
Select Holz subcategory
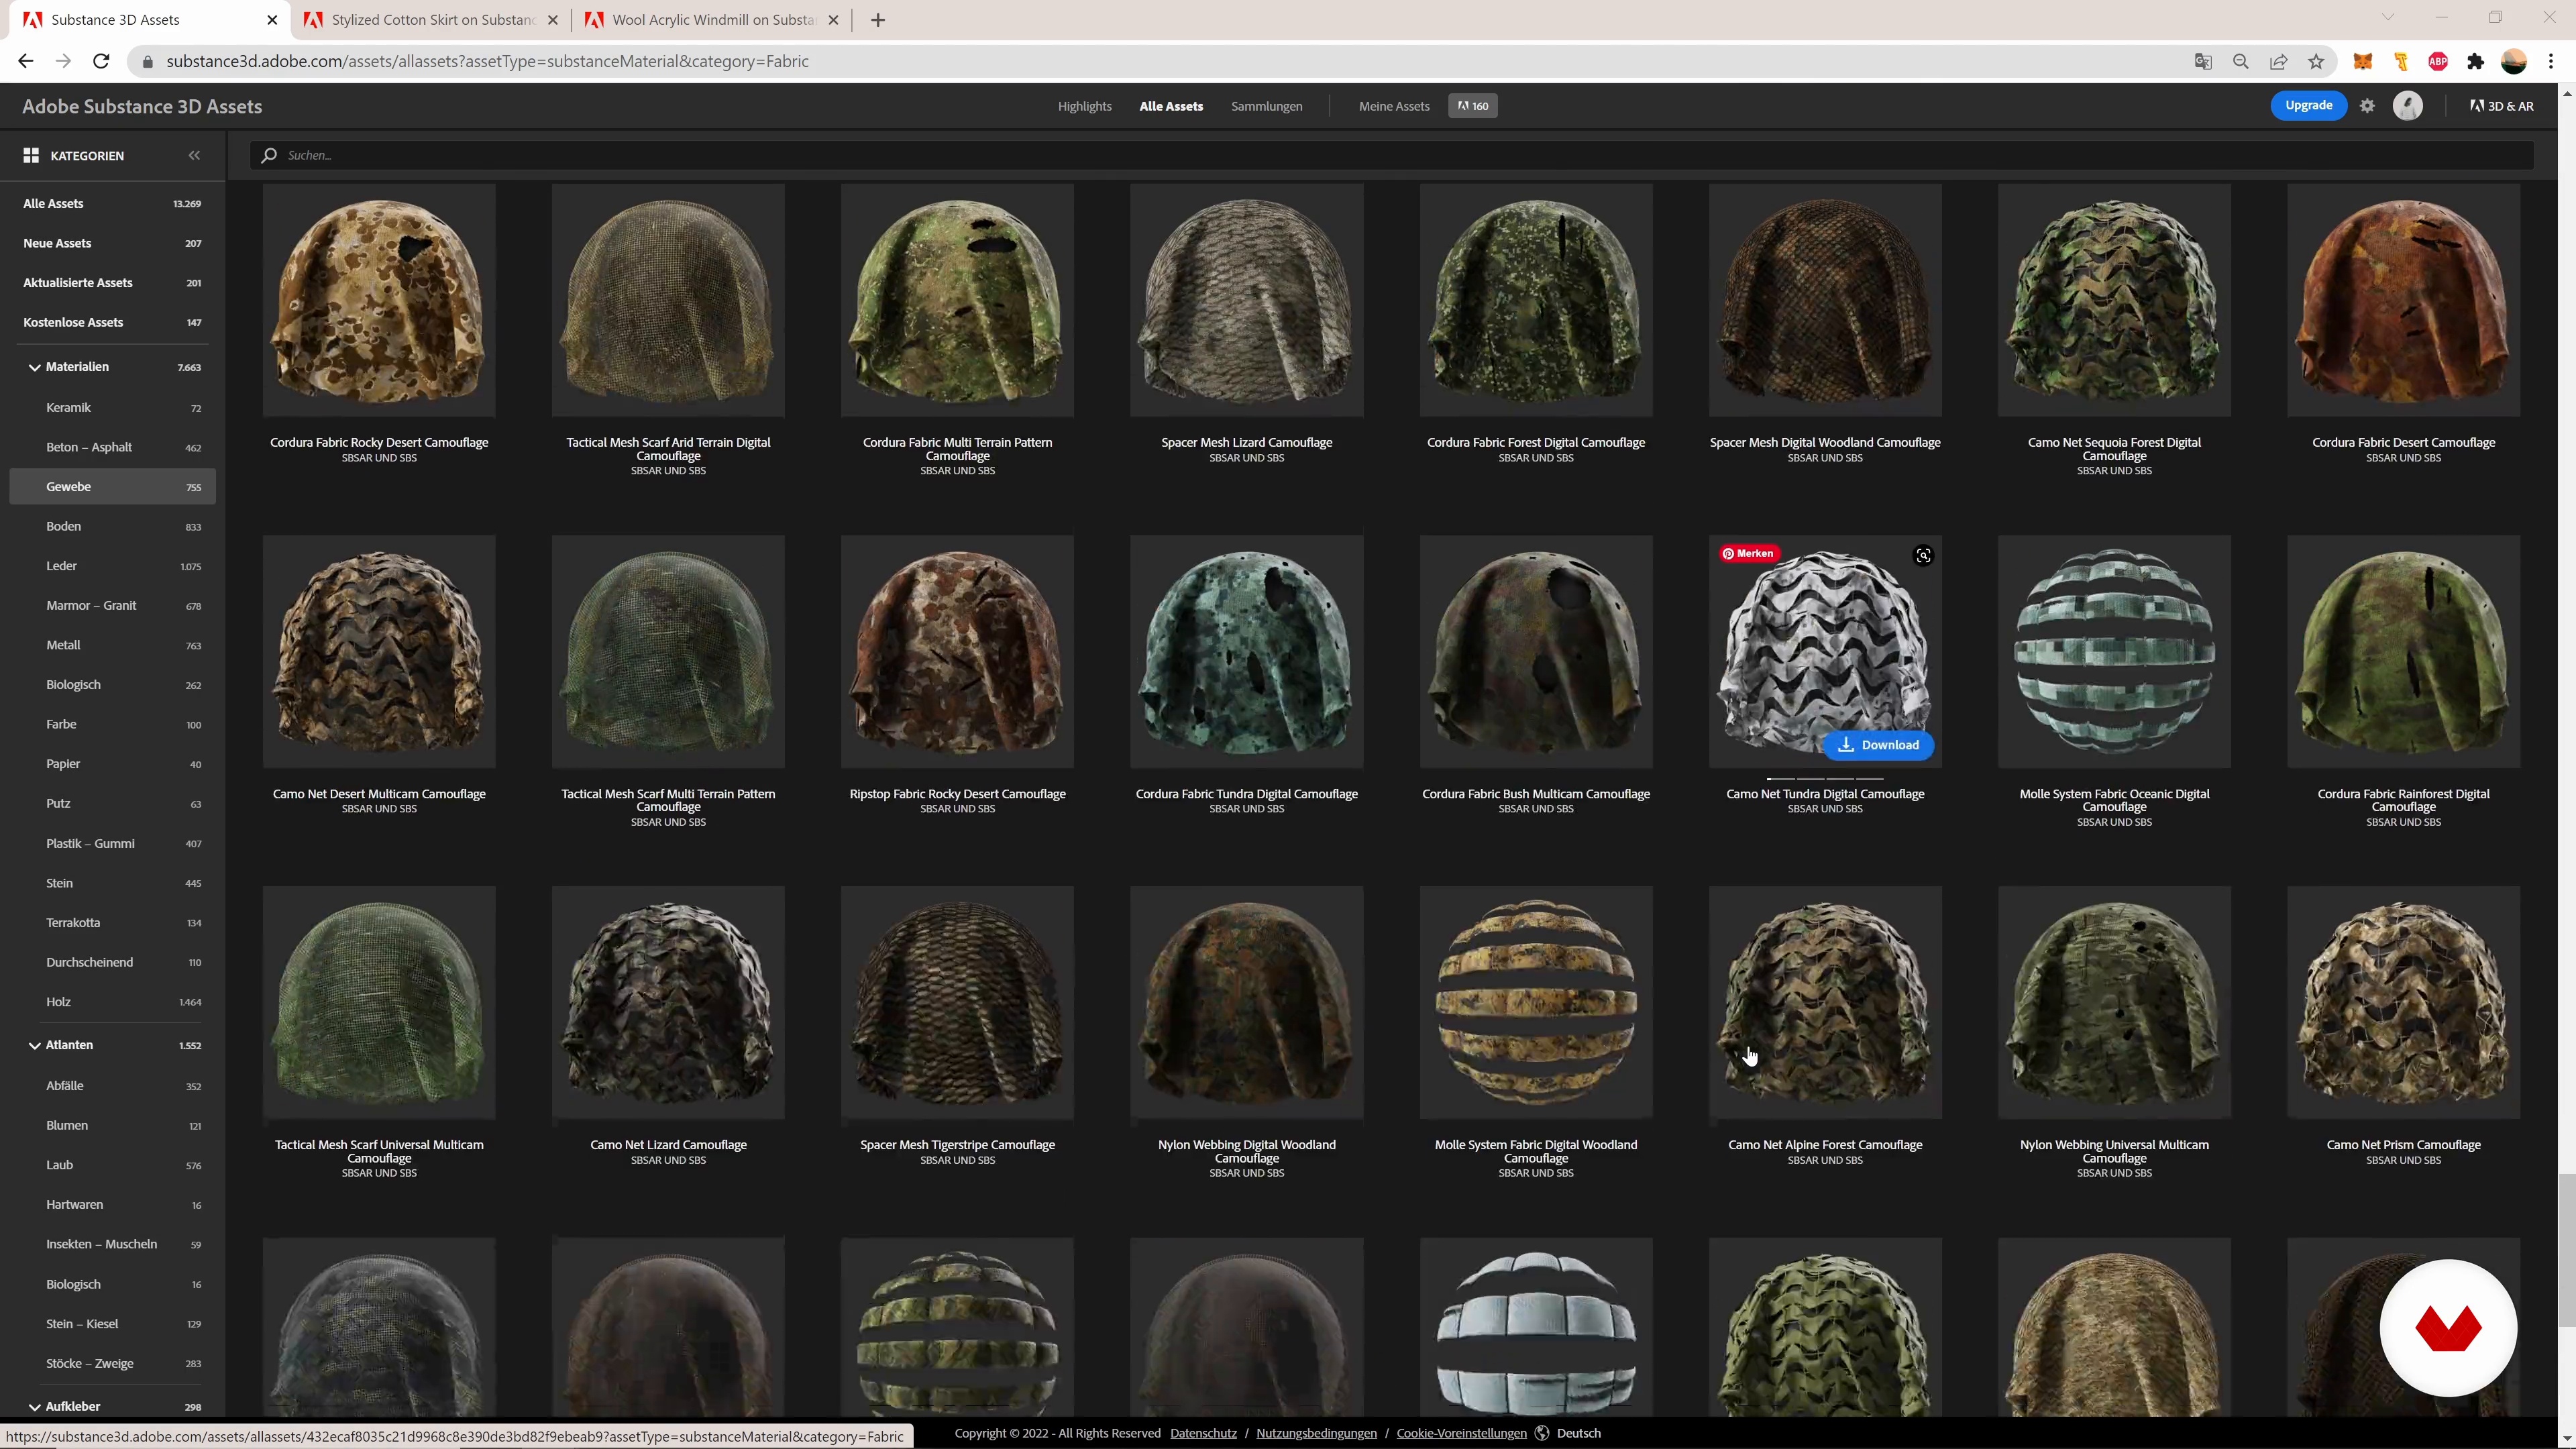tap(112, 1002)
